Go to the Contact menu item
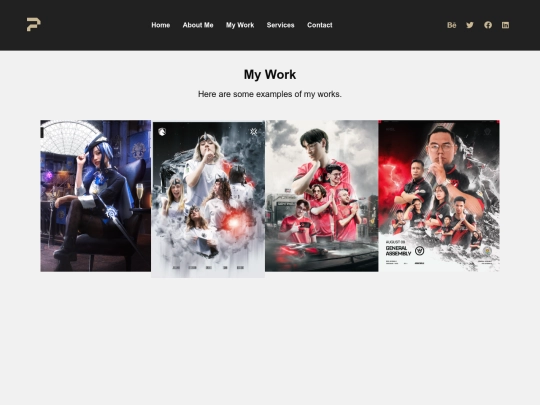 pos(320,25)
